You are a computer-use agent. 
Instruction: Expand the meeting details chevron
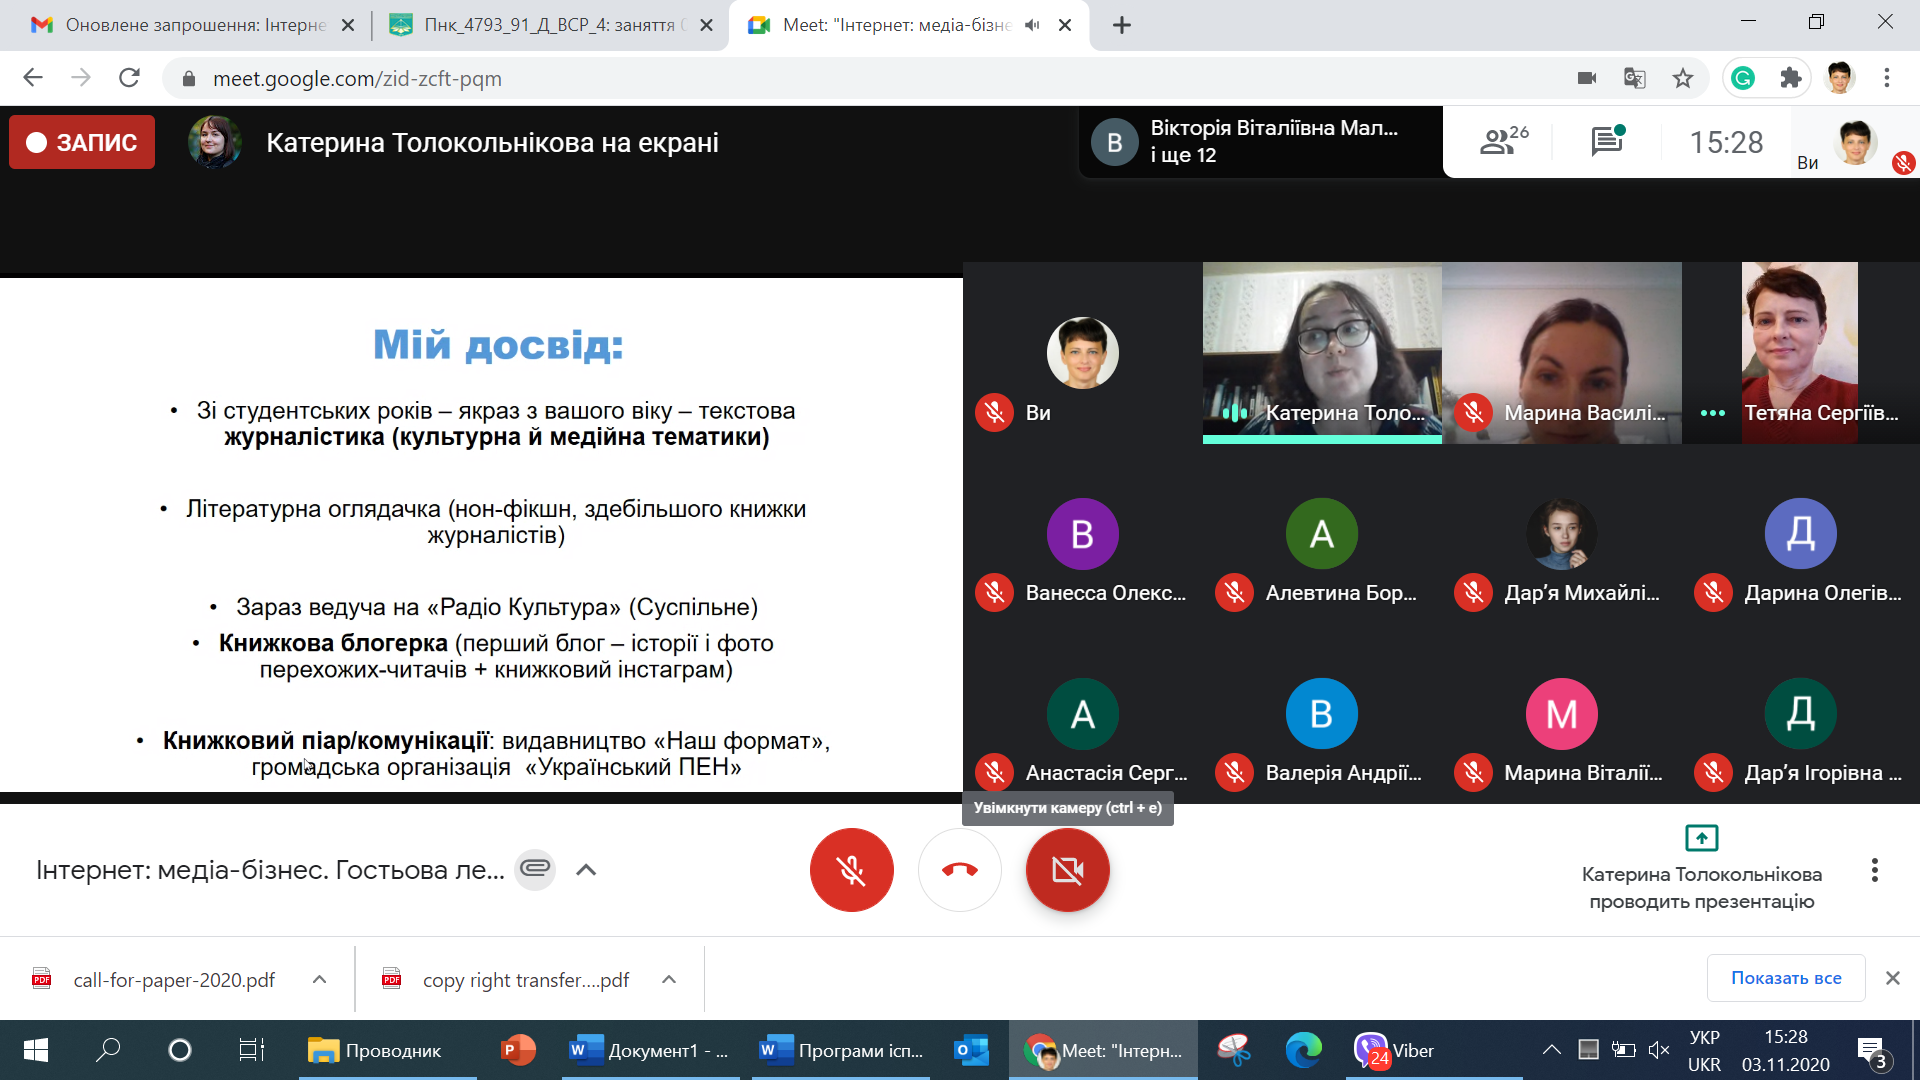(x=586, y=870)
